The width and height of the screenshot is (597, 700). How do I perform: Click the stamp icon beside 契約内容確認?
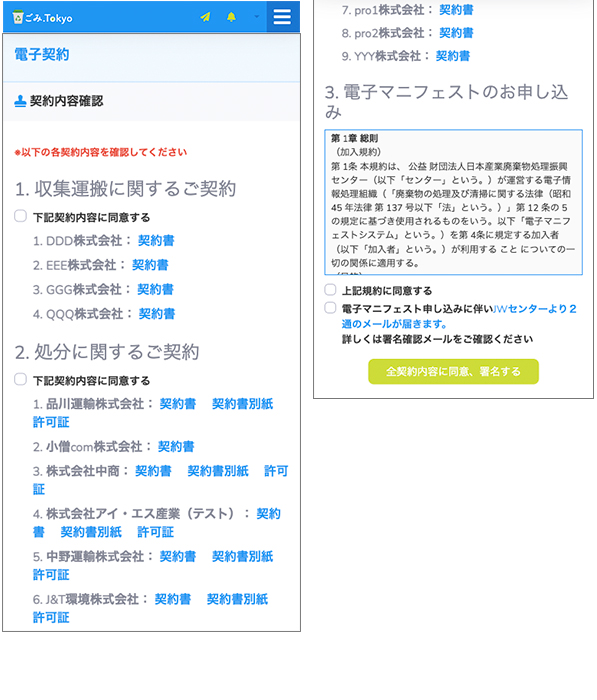(x=20, y=101)
